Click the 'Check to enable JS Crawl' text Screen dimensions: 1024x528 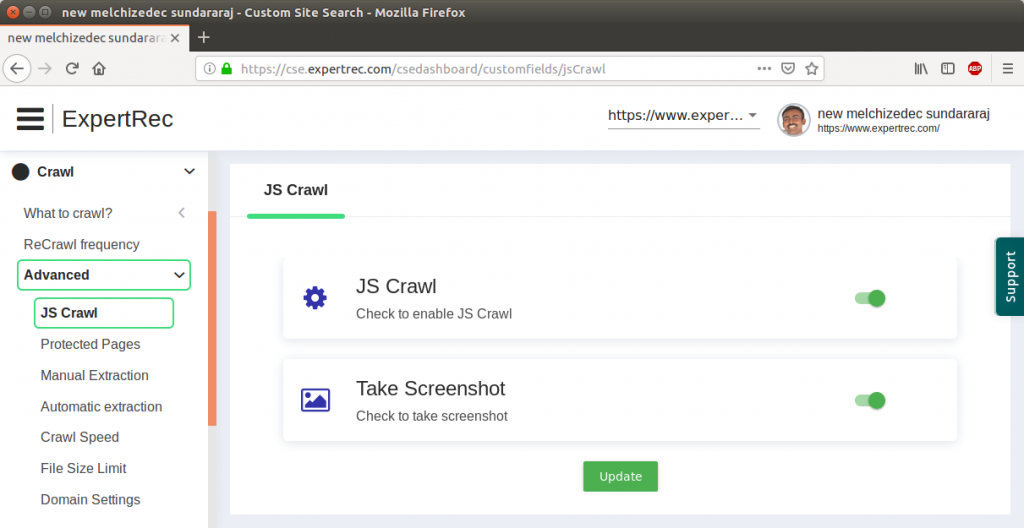coord(434,314)
